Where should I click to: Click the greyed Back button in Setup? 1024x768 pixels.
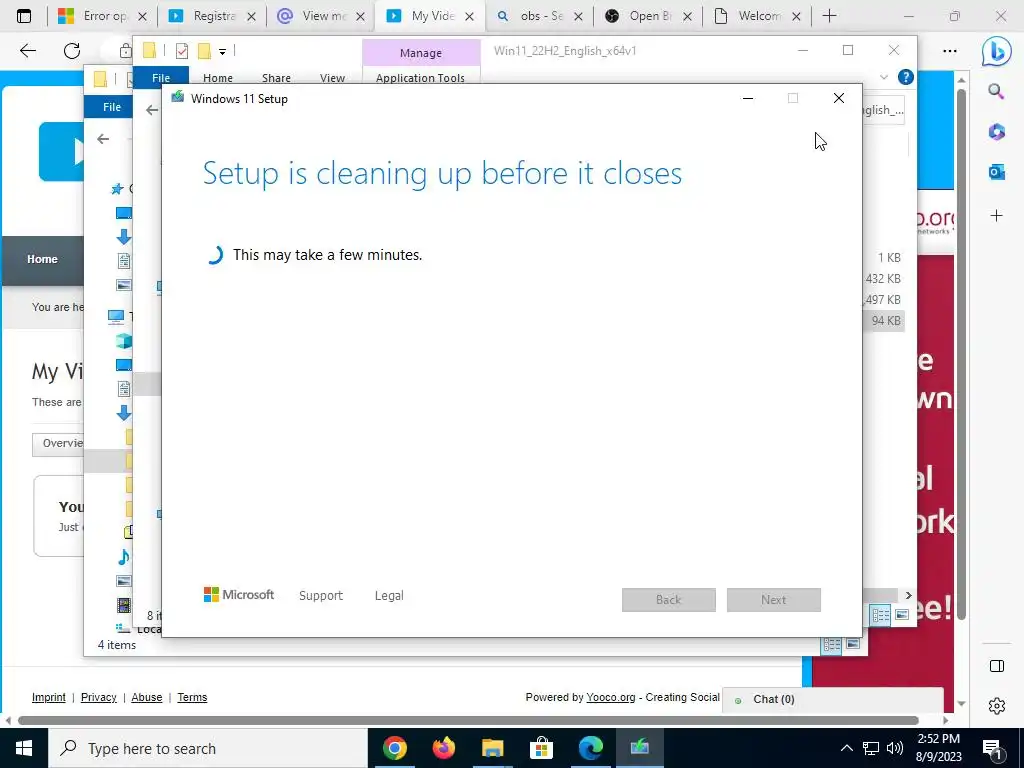pos(669,600)
